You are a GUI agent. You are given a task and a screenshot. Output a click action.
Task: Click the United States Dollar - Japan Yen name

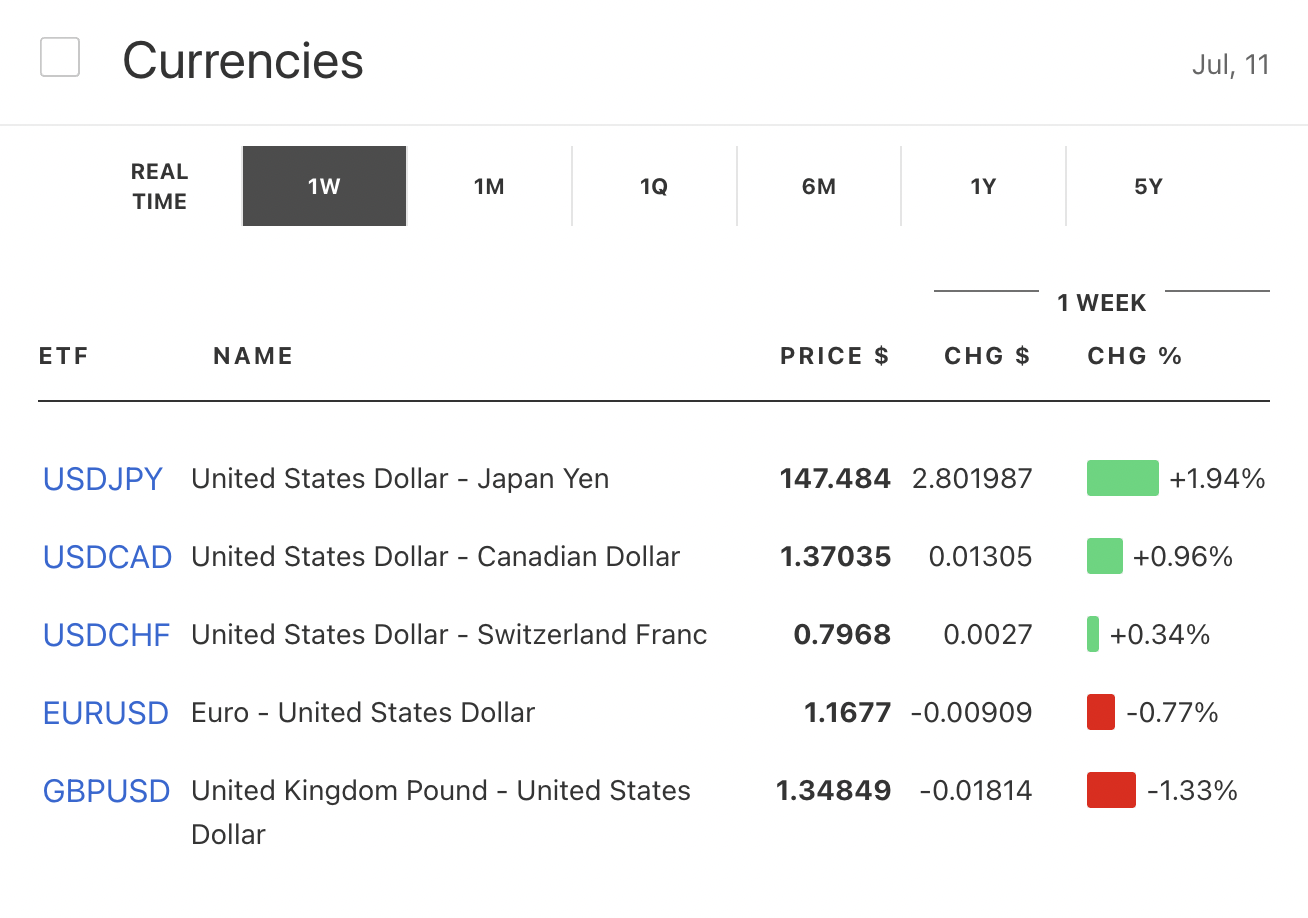[400, 479]
